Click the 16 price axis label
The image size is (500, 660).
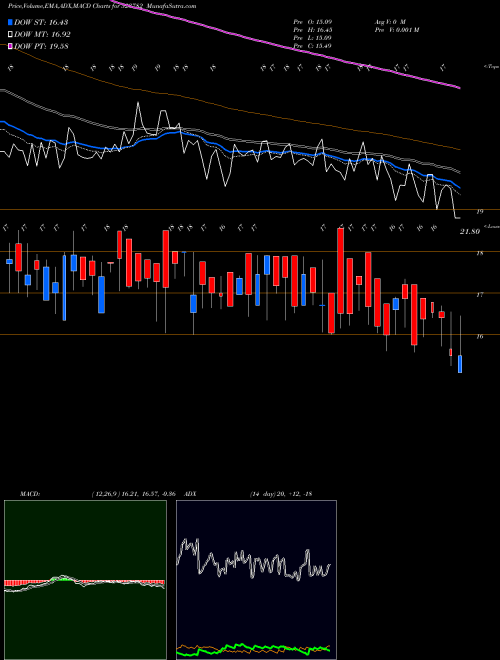tap(480, 337)
